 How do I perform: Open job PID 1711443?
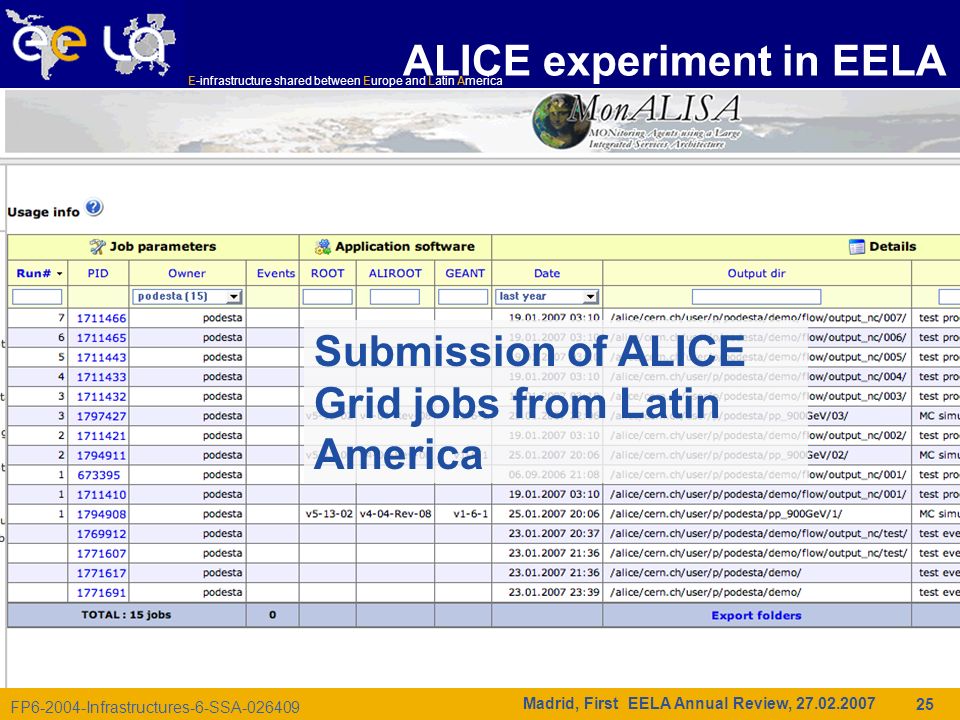pos(101,357)
